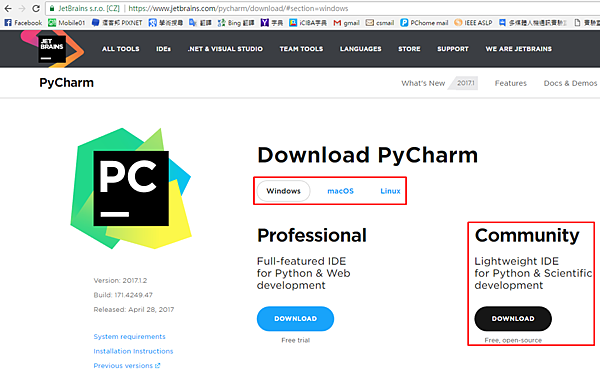Open What's New link
Screen dimensions: 600x373
point(423,83)
